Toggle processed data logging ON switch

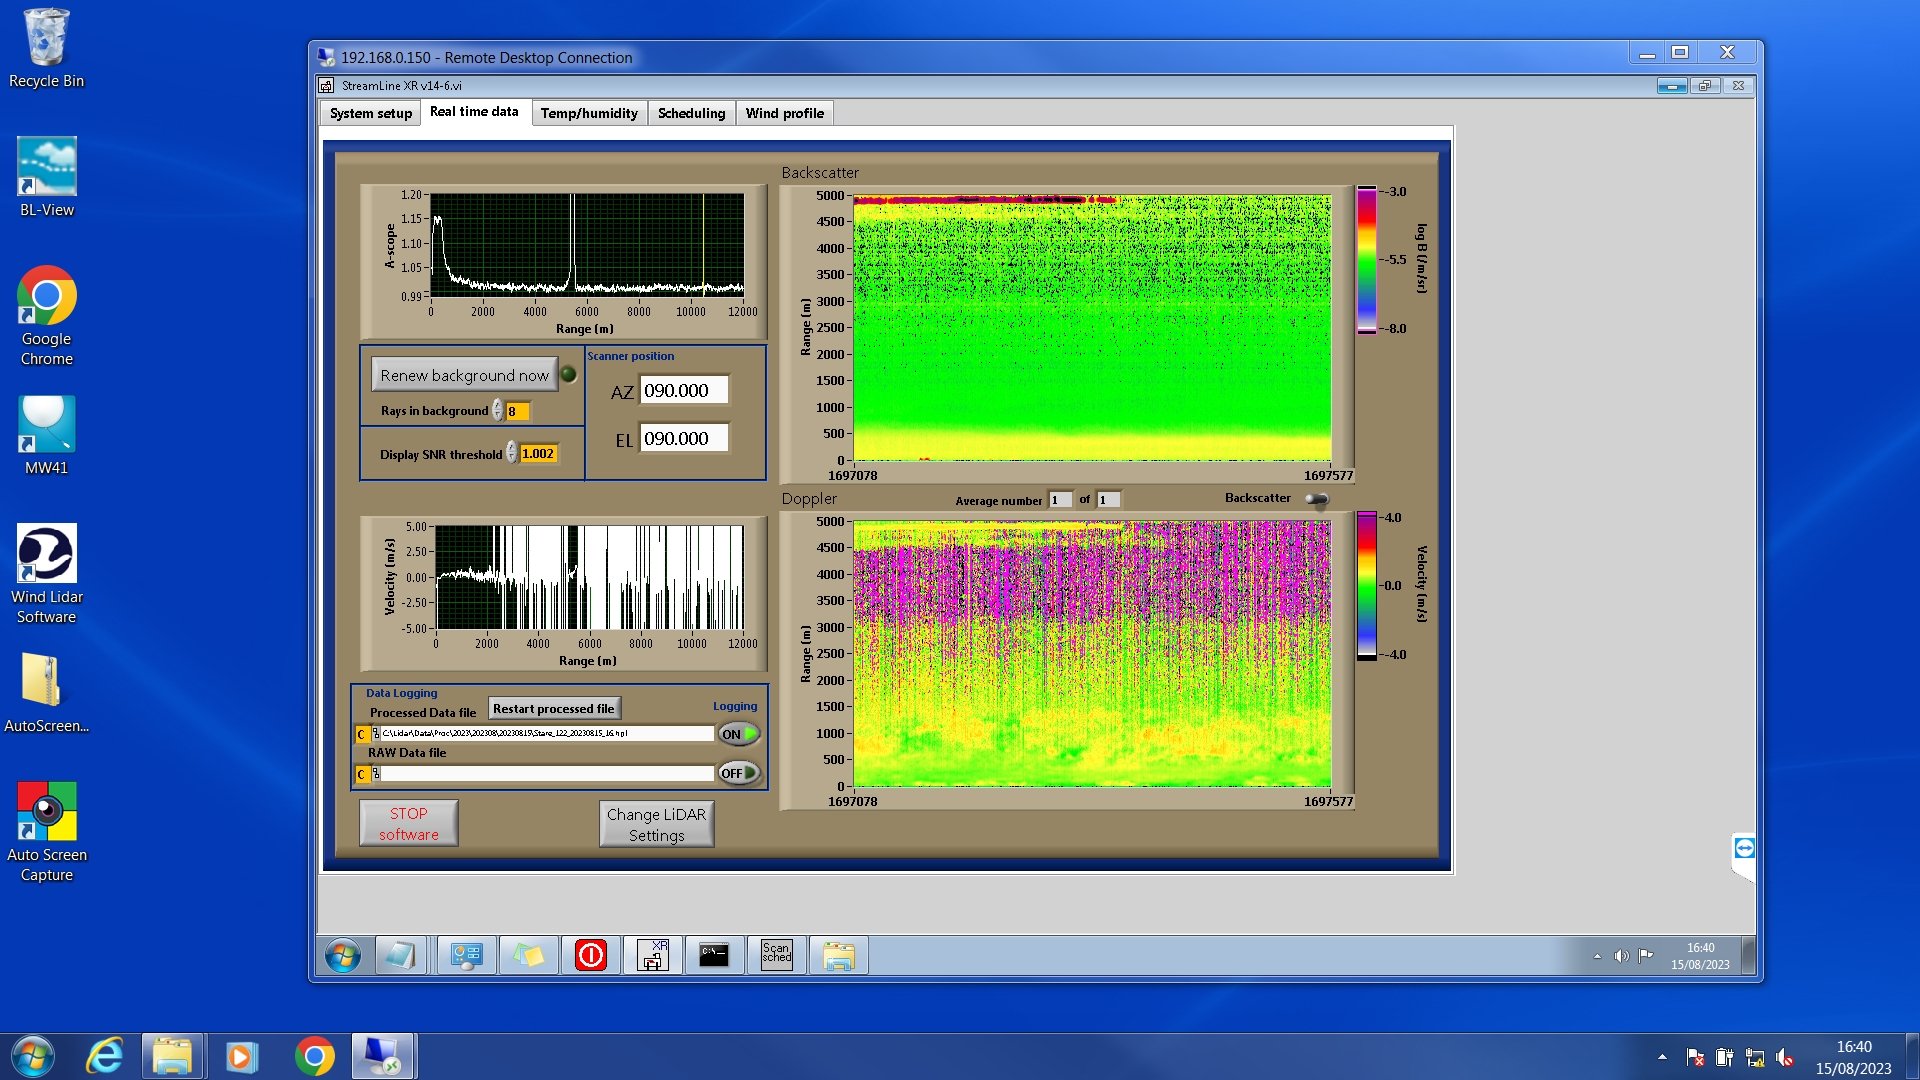pyautogui.click(x=739, y=734)
